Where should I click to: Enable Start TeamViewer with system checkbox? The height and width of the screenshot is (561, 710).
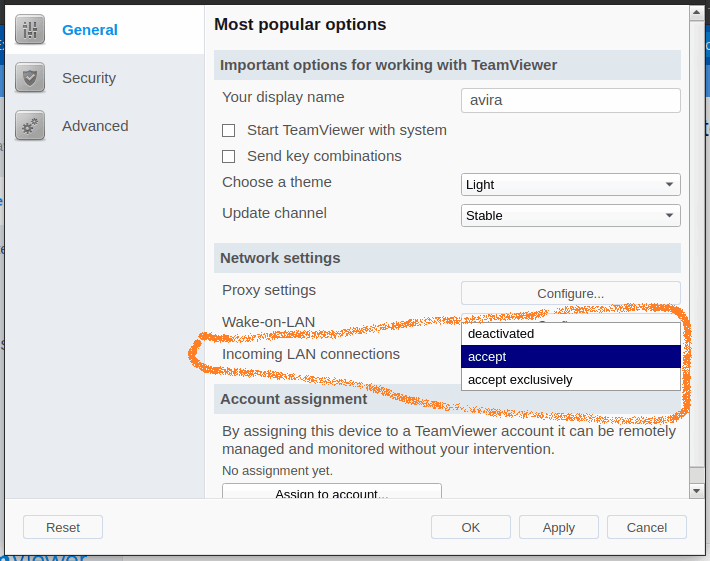point(228,130)
